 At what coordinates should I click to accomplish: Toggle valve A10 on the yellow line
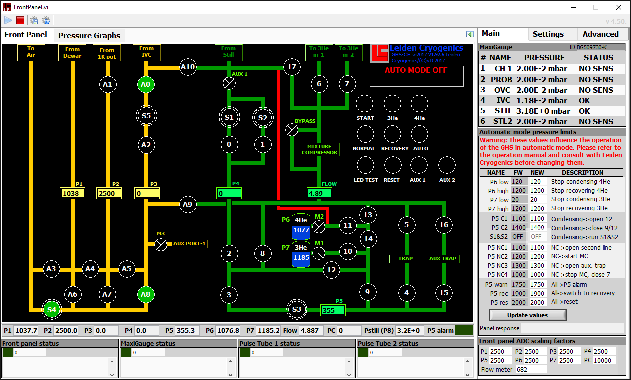click(188, 67)
